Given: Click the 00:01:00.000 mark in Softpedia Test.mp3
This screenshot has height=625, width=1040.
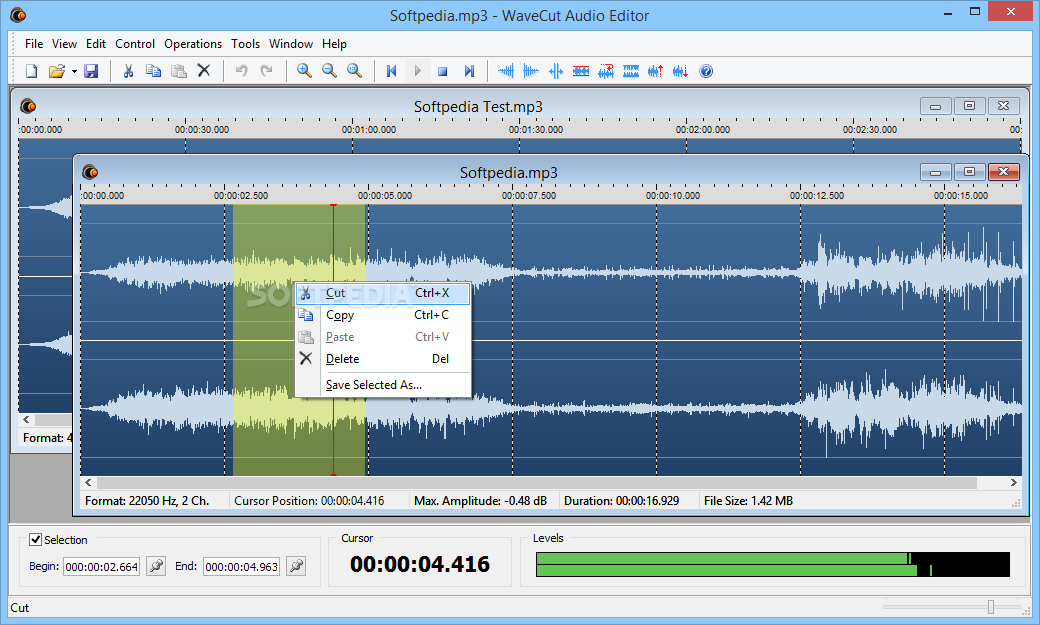Looking at the screenshot, I should (369, 129).
